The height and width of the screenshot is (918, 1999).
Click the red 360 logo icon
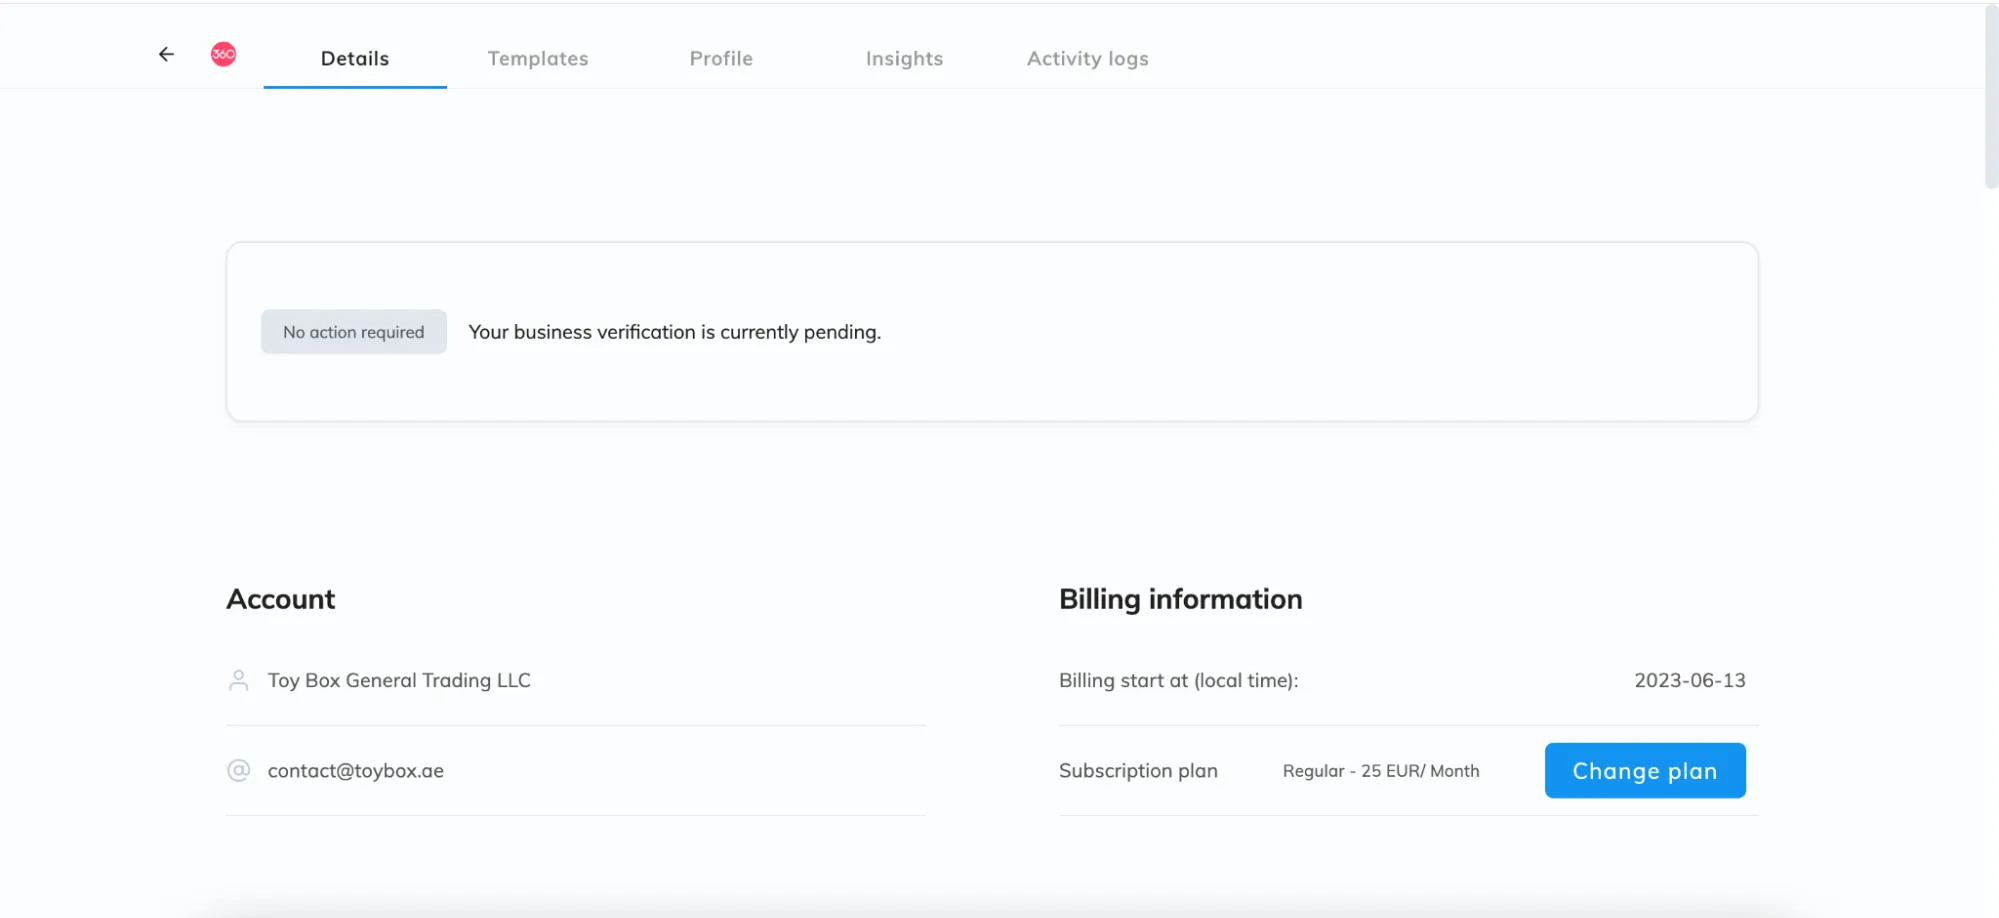tap(223, 54)
